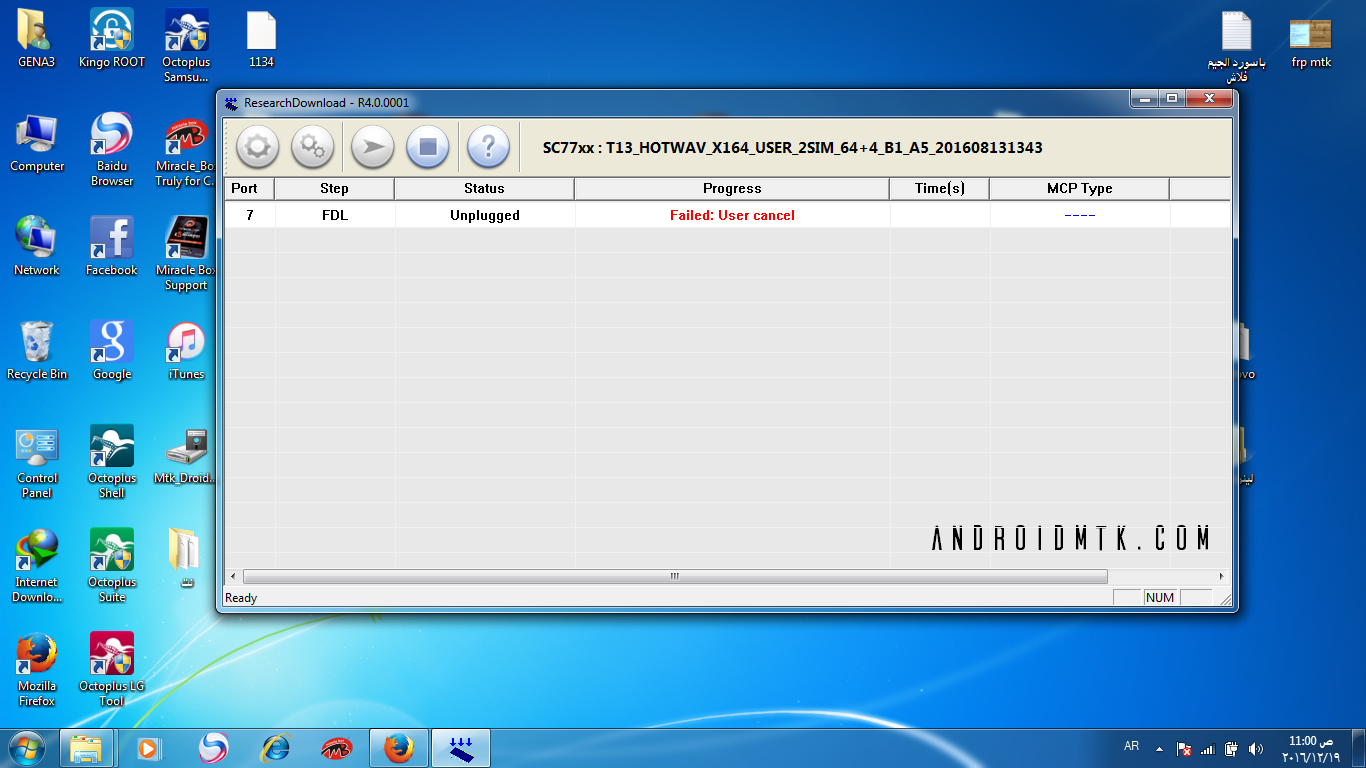This screenshot has height=768, width=1366.
Task: Select the Facebook desktop shortcut
Action: (x=112, y=246)
